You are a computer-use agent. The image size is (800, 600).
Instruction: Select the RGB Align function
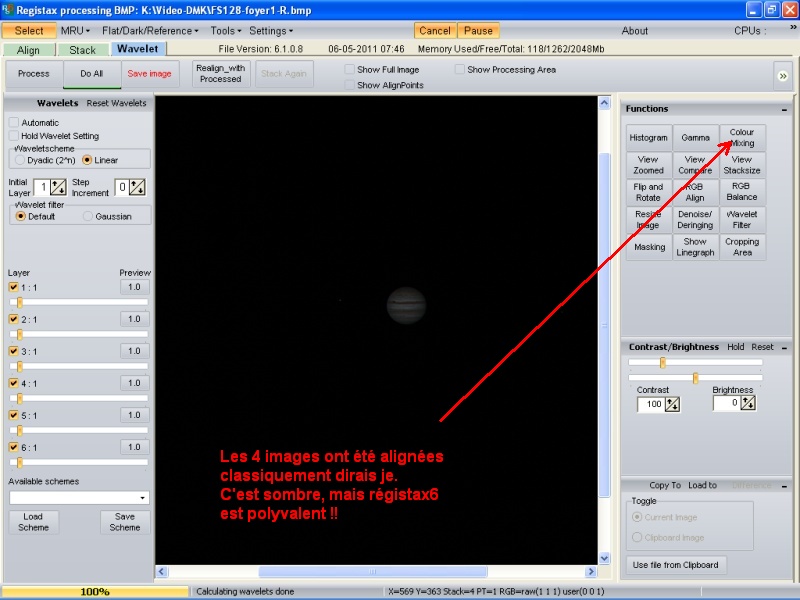tap(695, 191)
